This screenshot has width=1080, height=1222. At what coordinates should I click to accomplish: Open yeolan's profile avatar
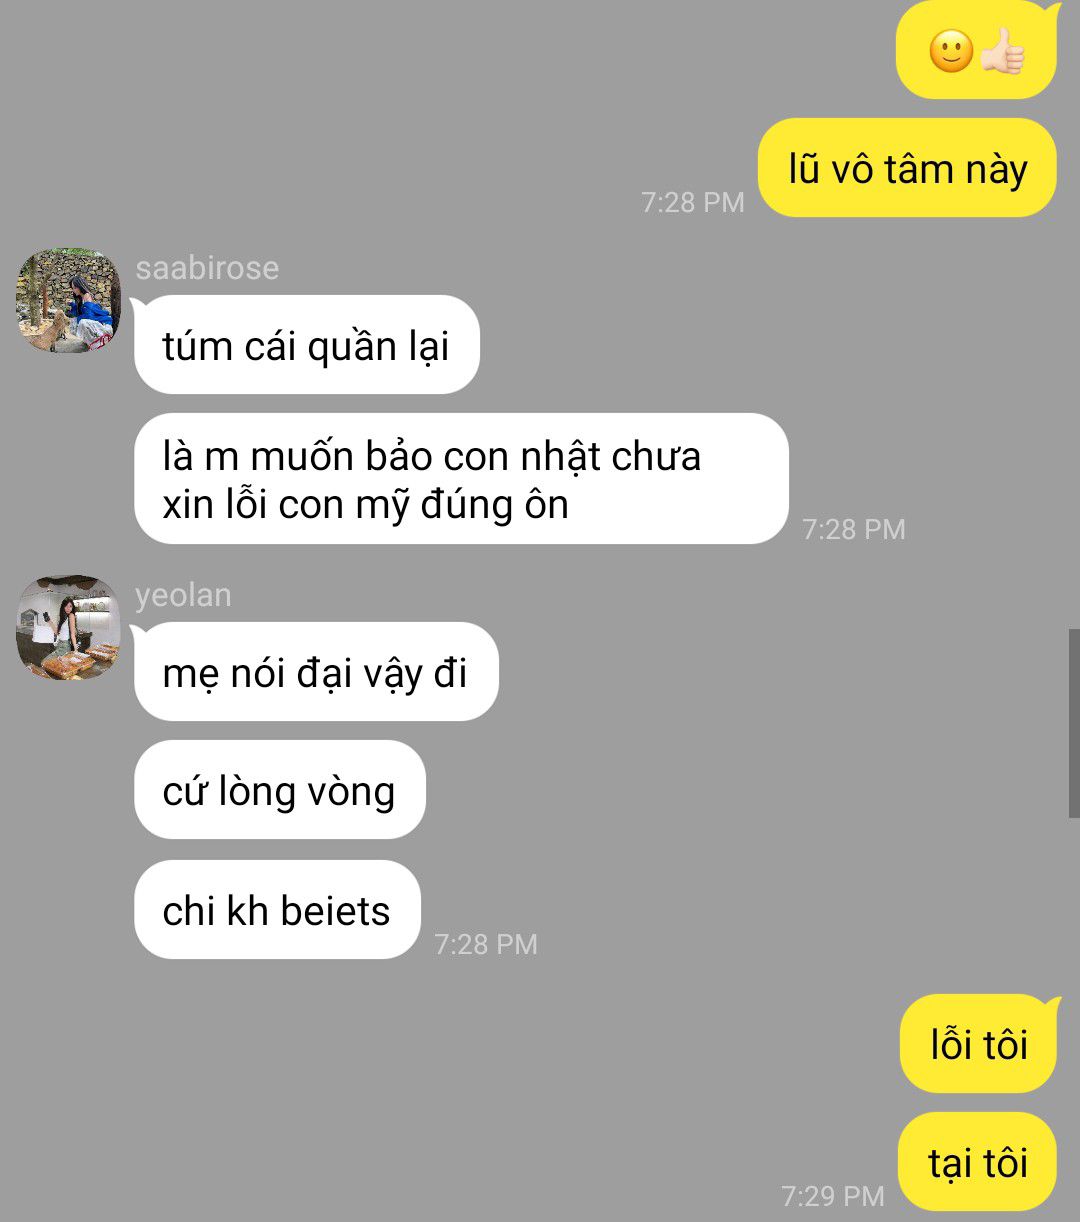coord(68,627)
